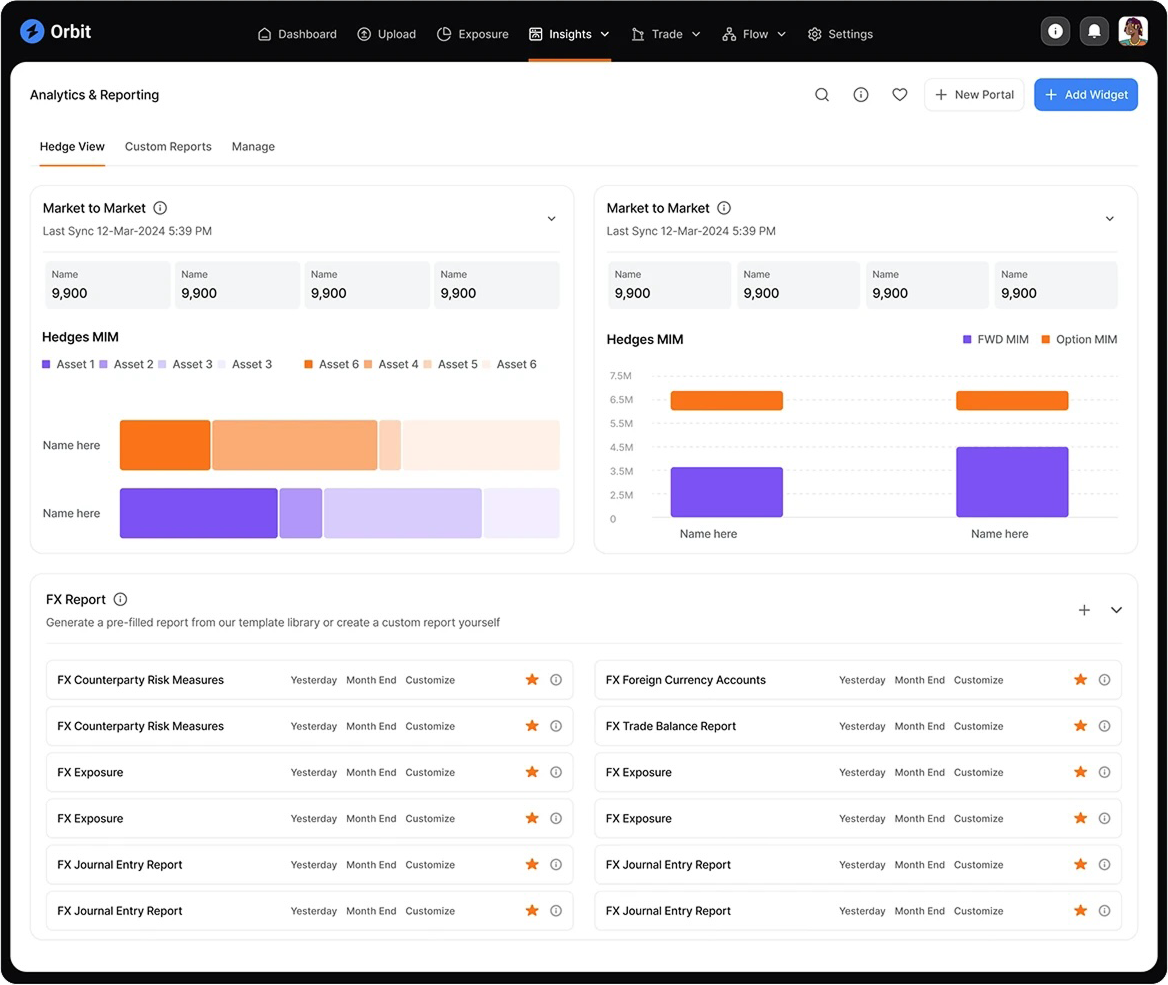This screenshot has height=985, width=1168.
Task: Open the notifications bell icon
Action: click(1094, 32)
